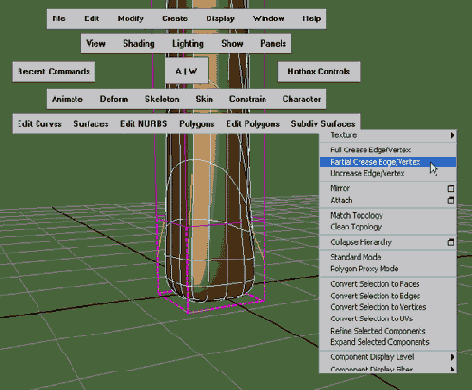Select the Mirror menu entry
Image resolution: width=472 pixels, height=390 pixels.
pos(340,188)
